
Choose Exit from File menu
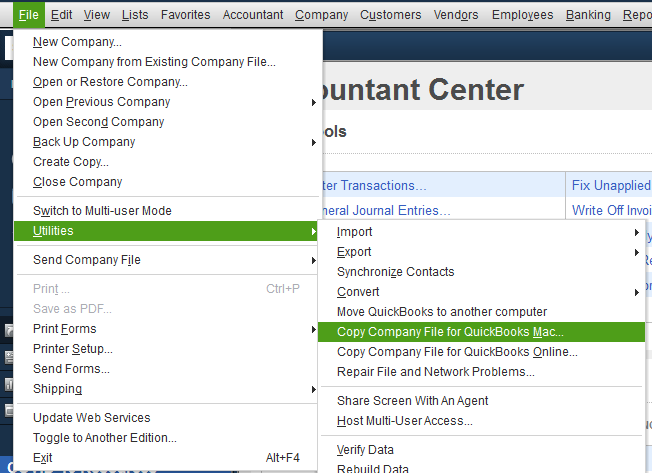tap(166, 457)
